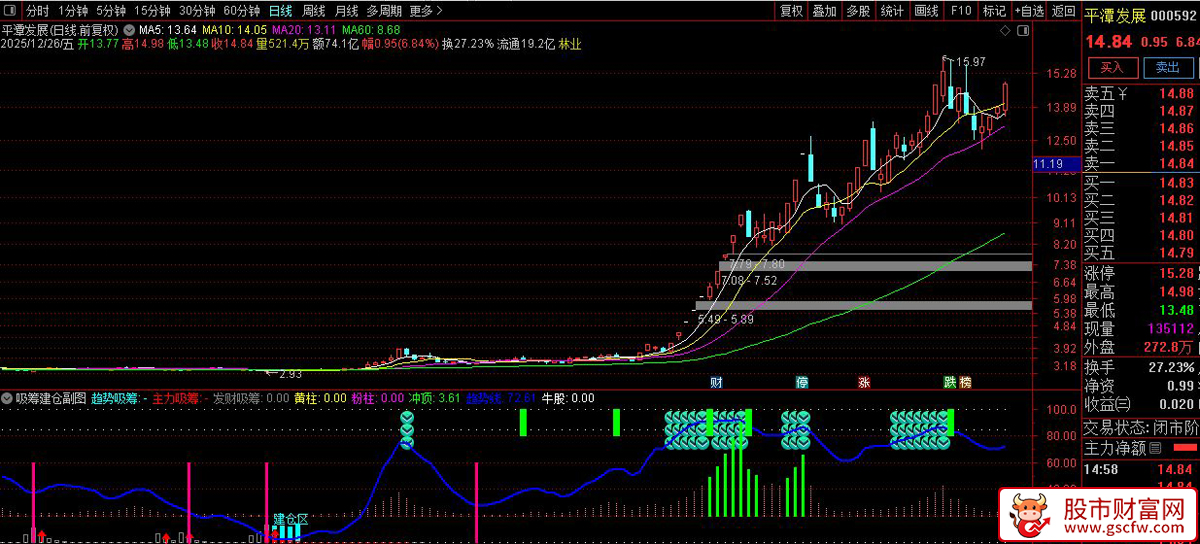The width and height of the screenshot is (1200, 544).
Task: Click the 涨 event marker under the chart
Action: pyautogui.click(x=864, y=382)
